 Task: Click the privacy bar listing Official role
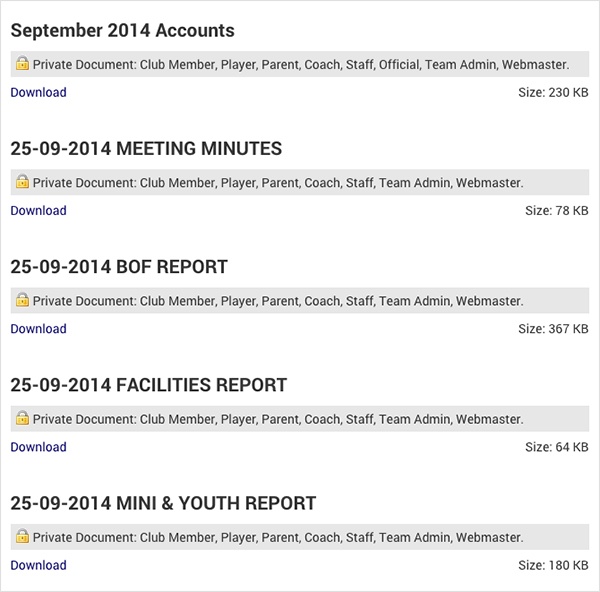[x=300, y=64]
